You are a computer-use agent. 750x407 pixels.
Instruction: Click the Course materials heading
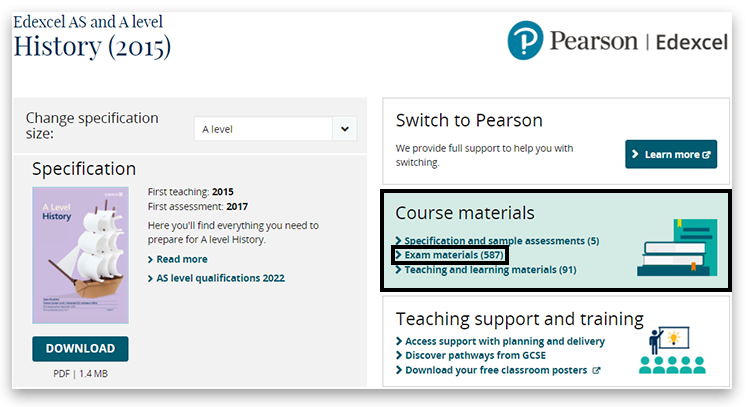465,213
